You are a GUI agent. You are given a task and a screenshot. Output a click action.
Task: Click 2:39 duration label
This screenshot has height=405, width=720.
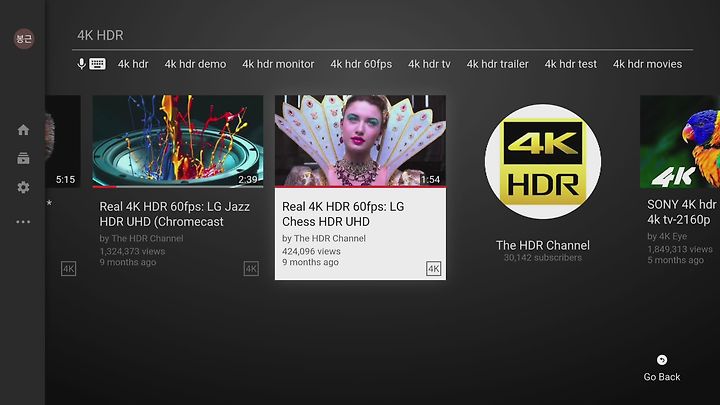pos(248,180)
